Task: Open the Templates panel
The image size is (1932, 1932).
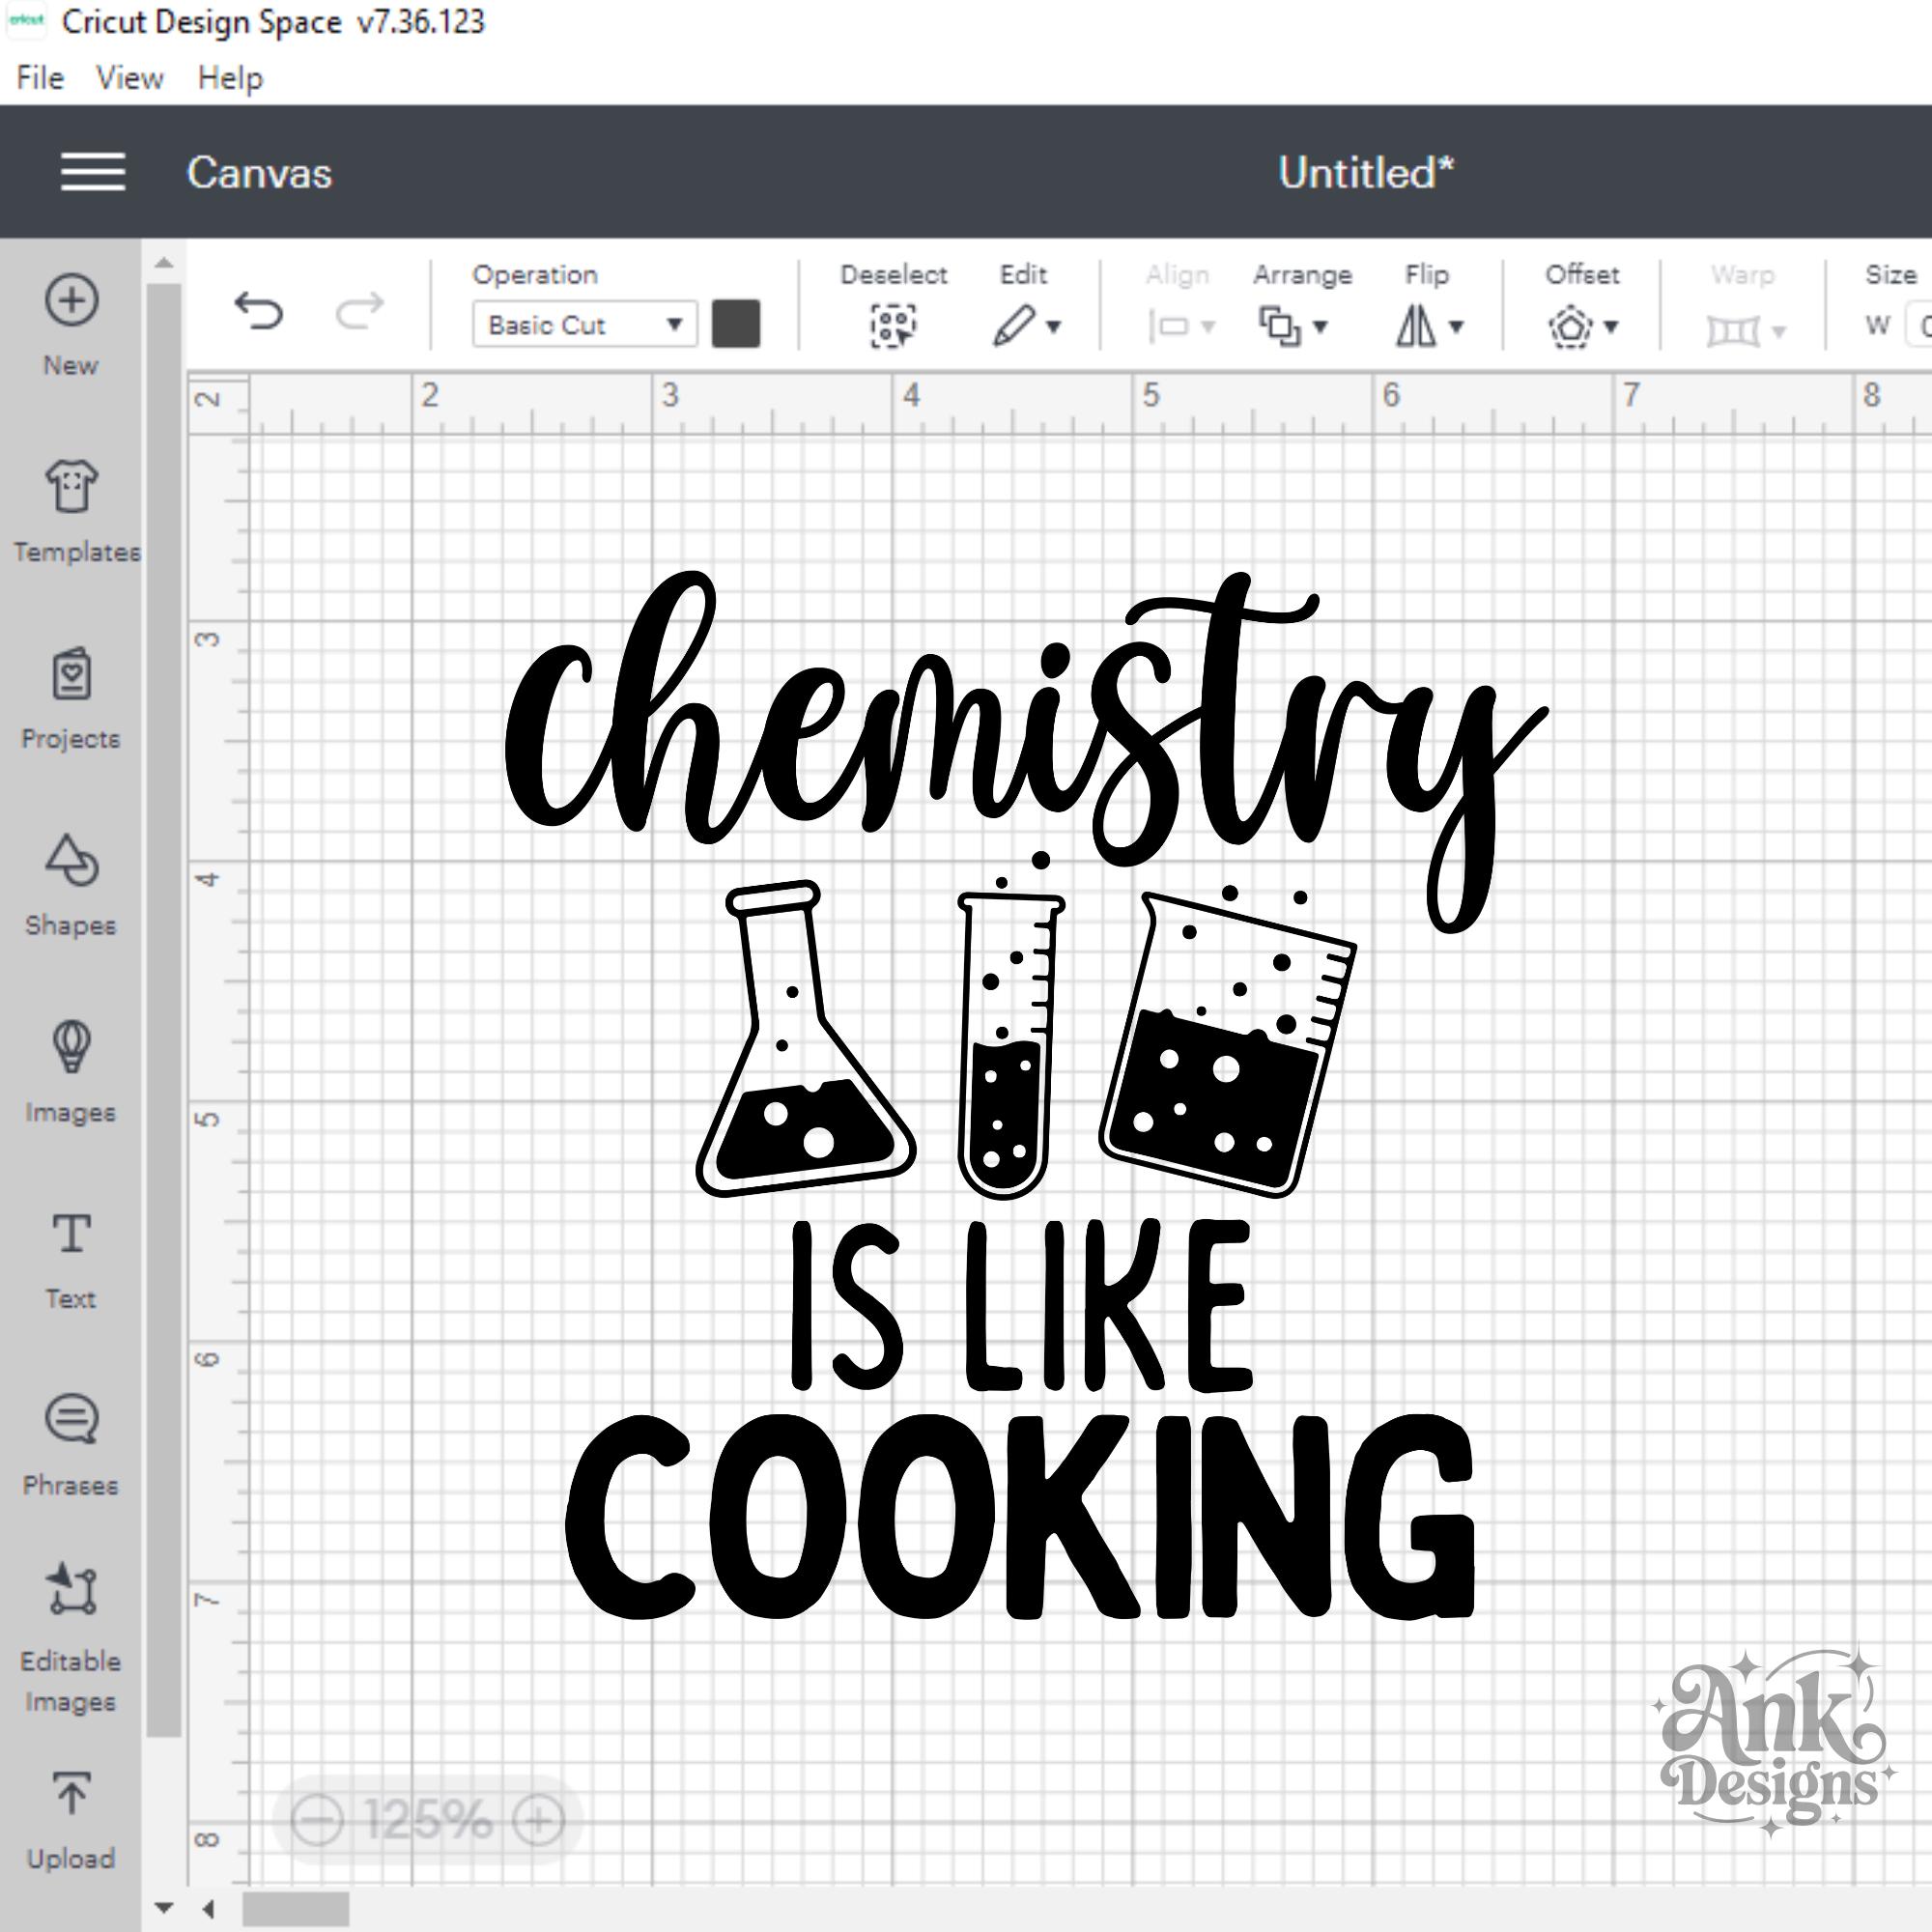Action: (x=75, y=511)
